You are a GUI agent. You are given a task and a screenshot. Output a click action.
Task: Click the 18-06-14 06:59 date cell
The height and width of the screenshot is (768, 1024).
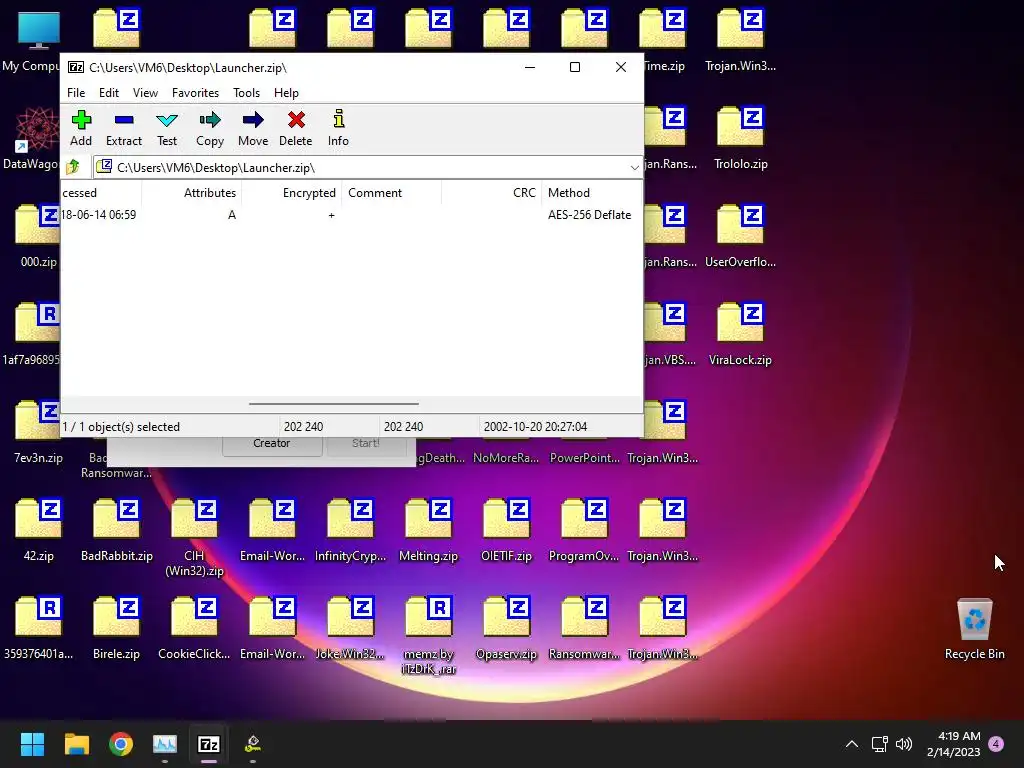pos(99,215)
